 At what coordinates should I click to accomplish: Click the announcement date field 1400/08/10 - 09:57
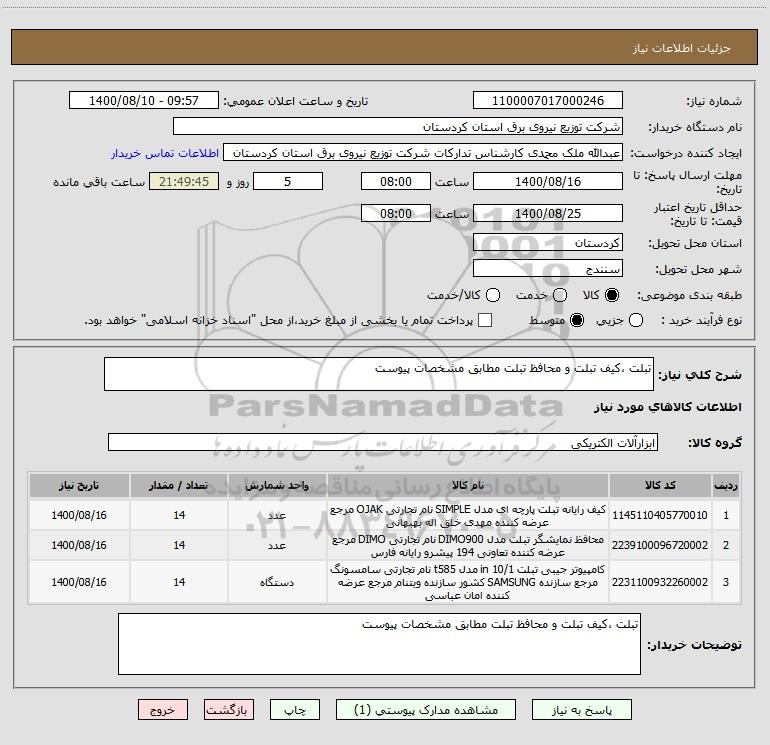[144, 100]
